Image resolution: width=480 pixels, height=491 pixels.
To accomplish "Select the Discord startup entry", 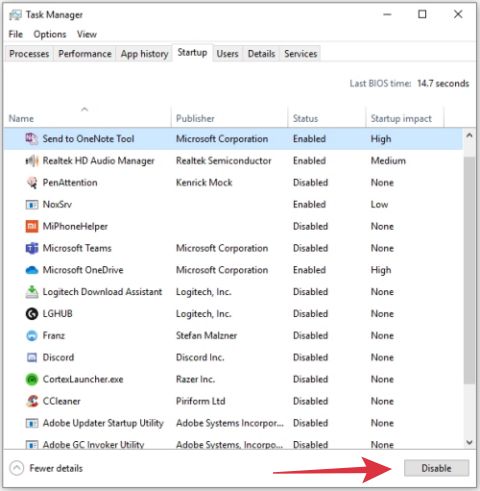I will point(233,357).
